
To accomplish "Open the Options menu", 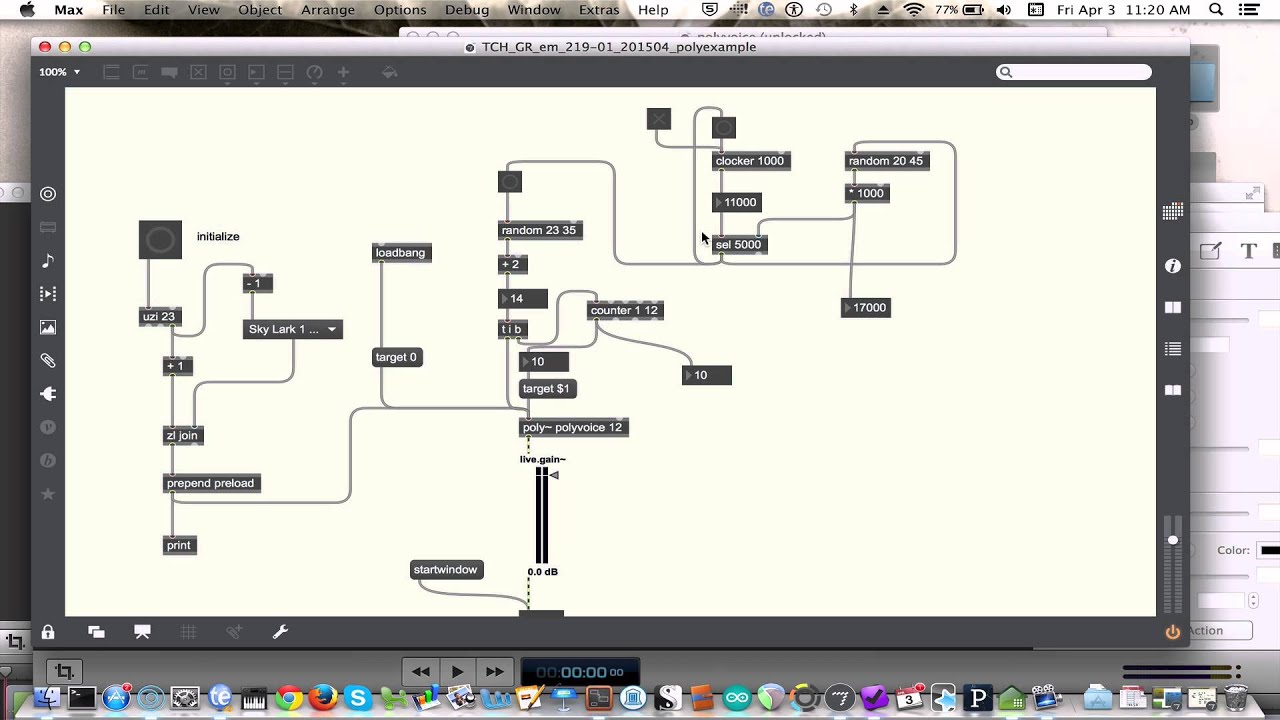I will click(400, 10).
